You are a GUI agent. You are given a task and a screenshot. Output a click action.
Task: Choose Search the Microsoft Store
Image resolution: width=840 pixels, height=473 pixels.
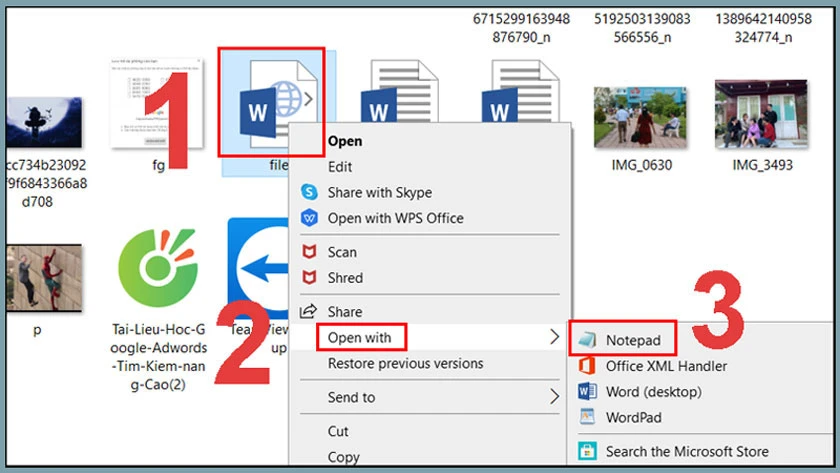pyautogui.click(x=687, y=452)
